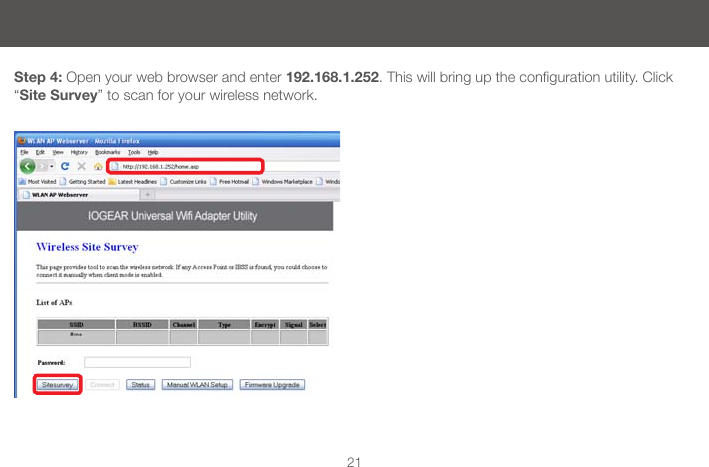709x467 pixels.
Task: Click the BSSID column header
Action: [142, 325]
